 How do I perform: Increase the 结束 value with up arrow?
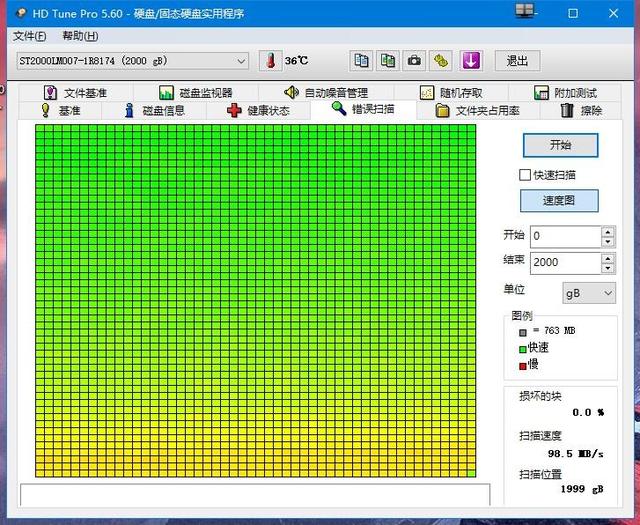click(x=608, y=258)
